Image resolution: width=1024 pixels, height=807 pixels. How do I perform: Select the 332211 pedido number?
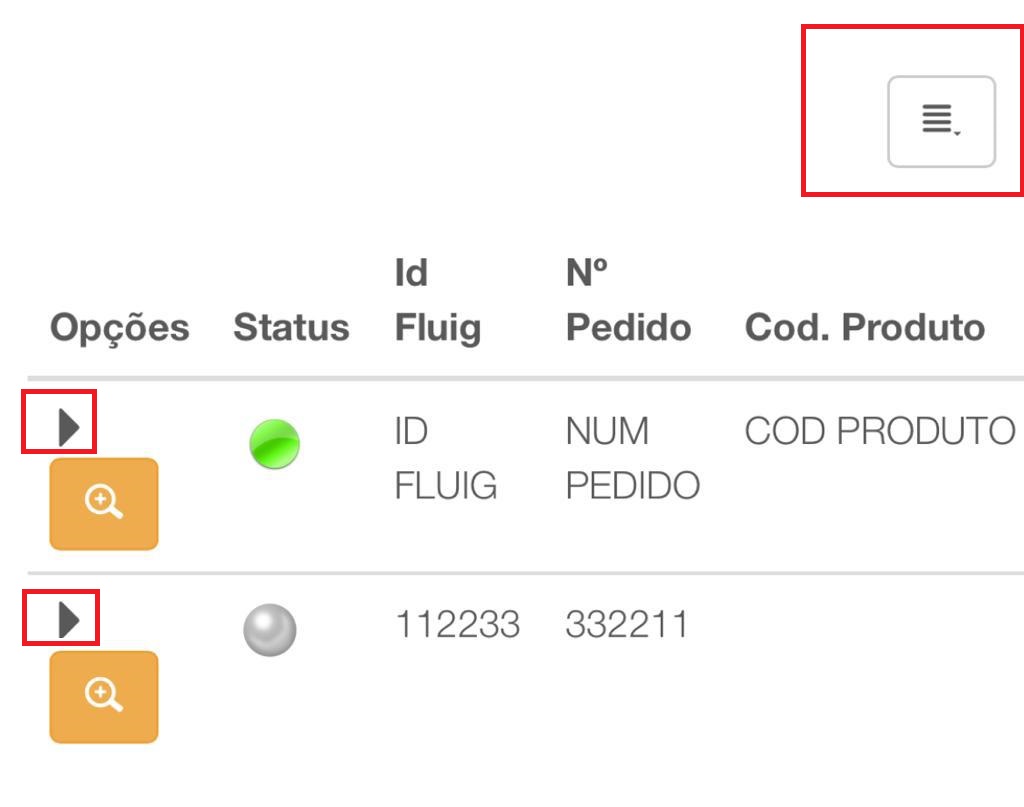[x=627, y=624]
